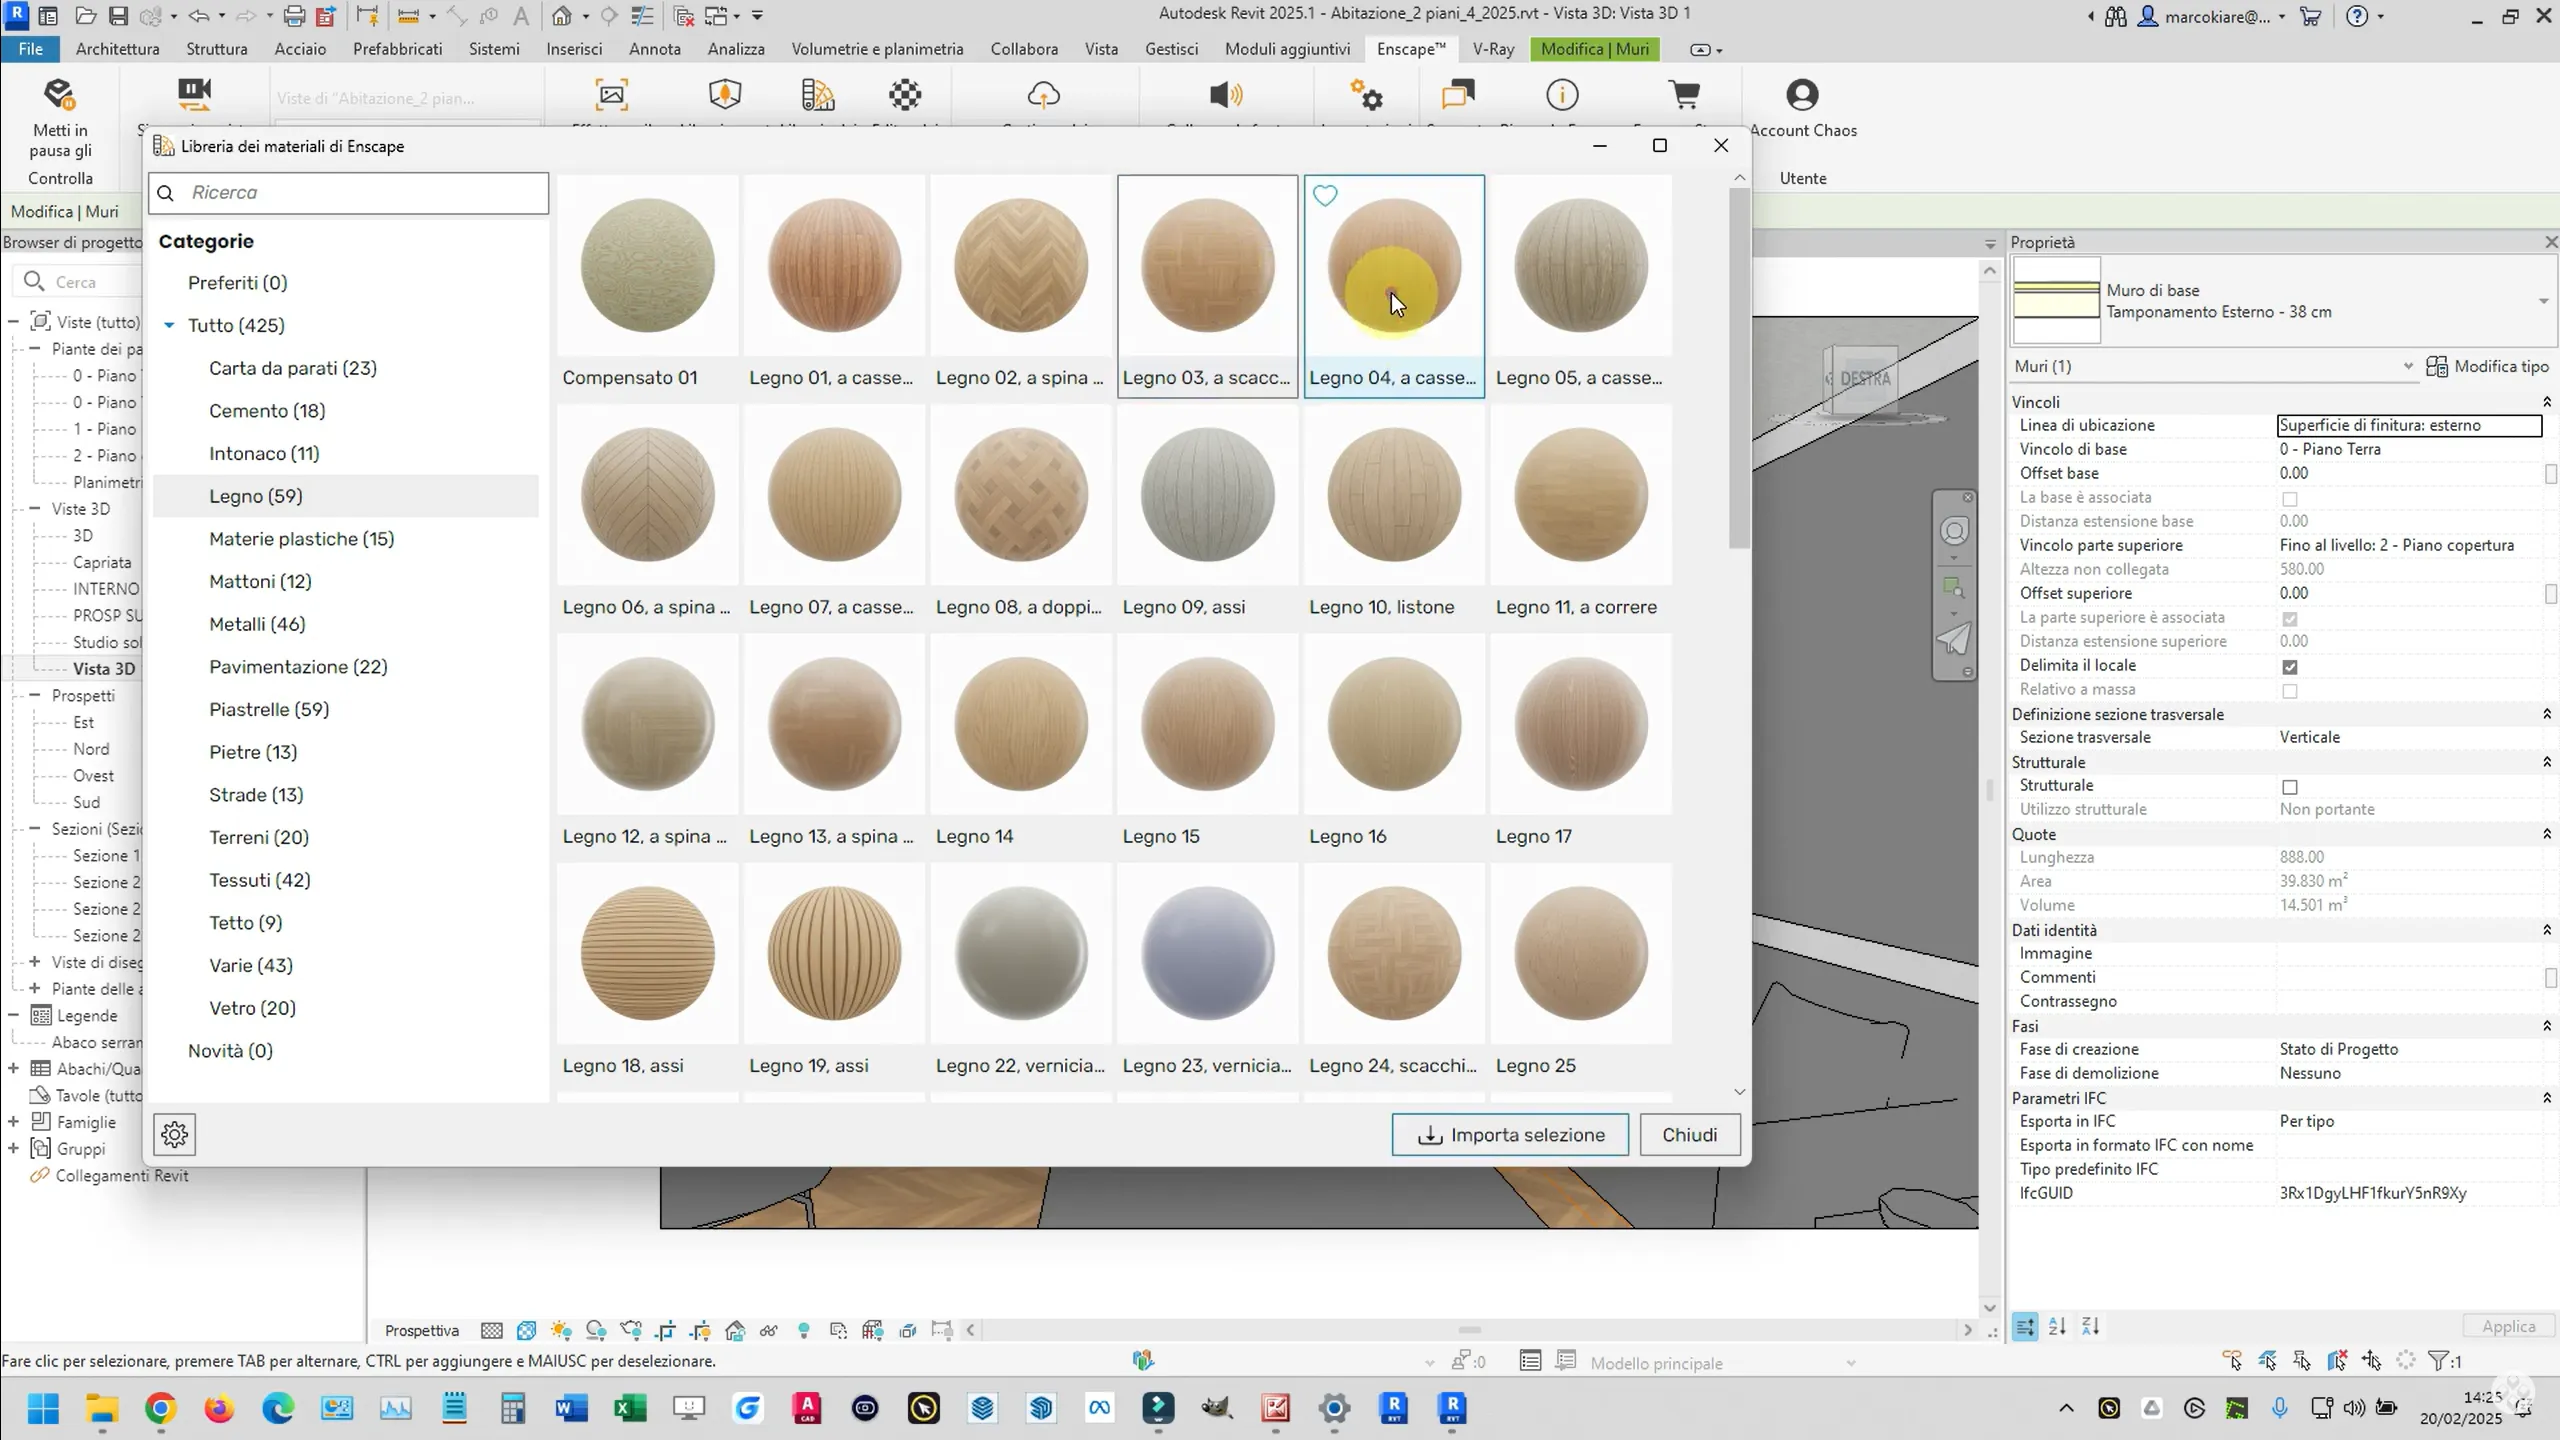Select the Legno 19, assi material thumbnail
The height and width of the screenshot is (1440, 2560).
pyautogui.click(x=834, y=953)
